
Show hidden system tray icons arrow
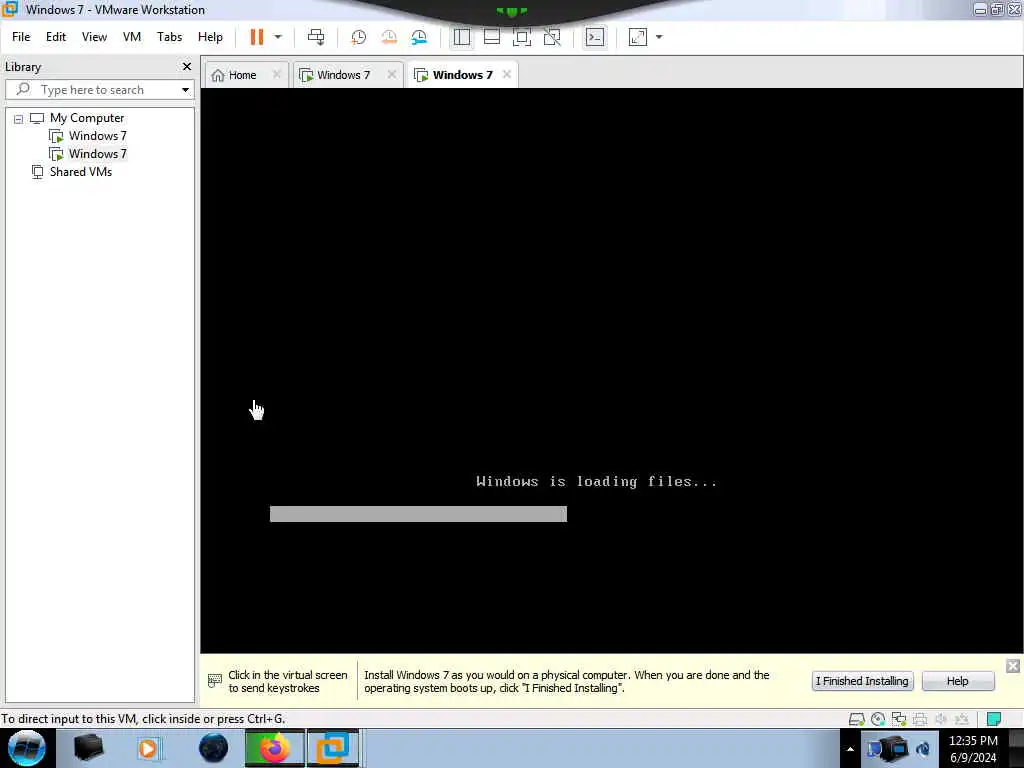850,749
